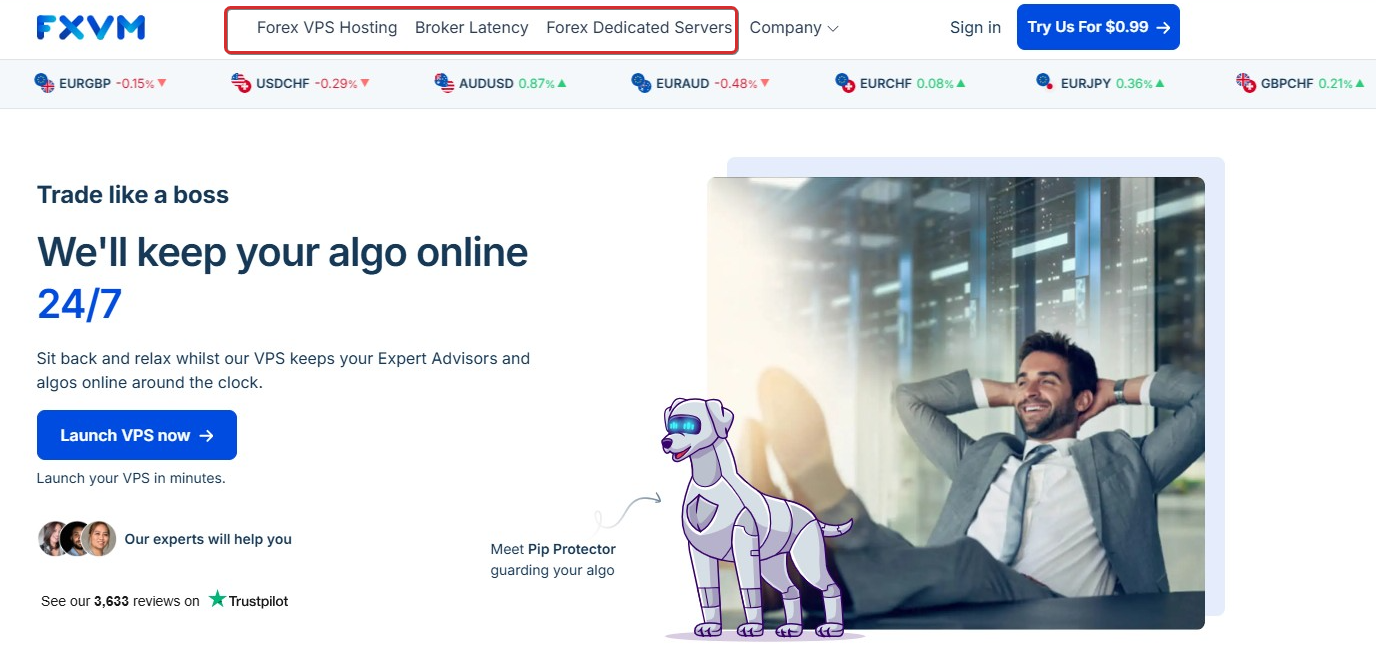The height and width of the screenshot is (670, 1376).
Task: Select the EURCHF flag icon
Action: (845, 83)
